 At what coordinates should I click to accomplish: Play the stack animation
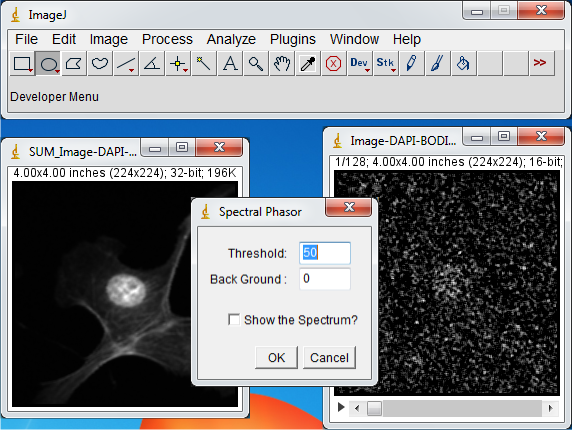pyautogui.click(x=341, y=407)
